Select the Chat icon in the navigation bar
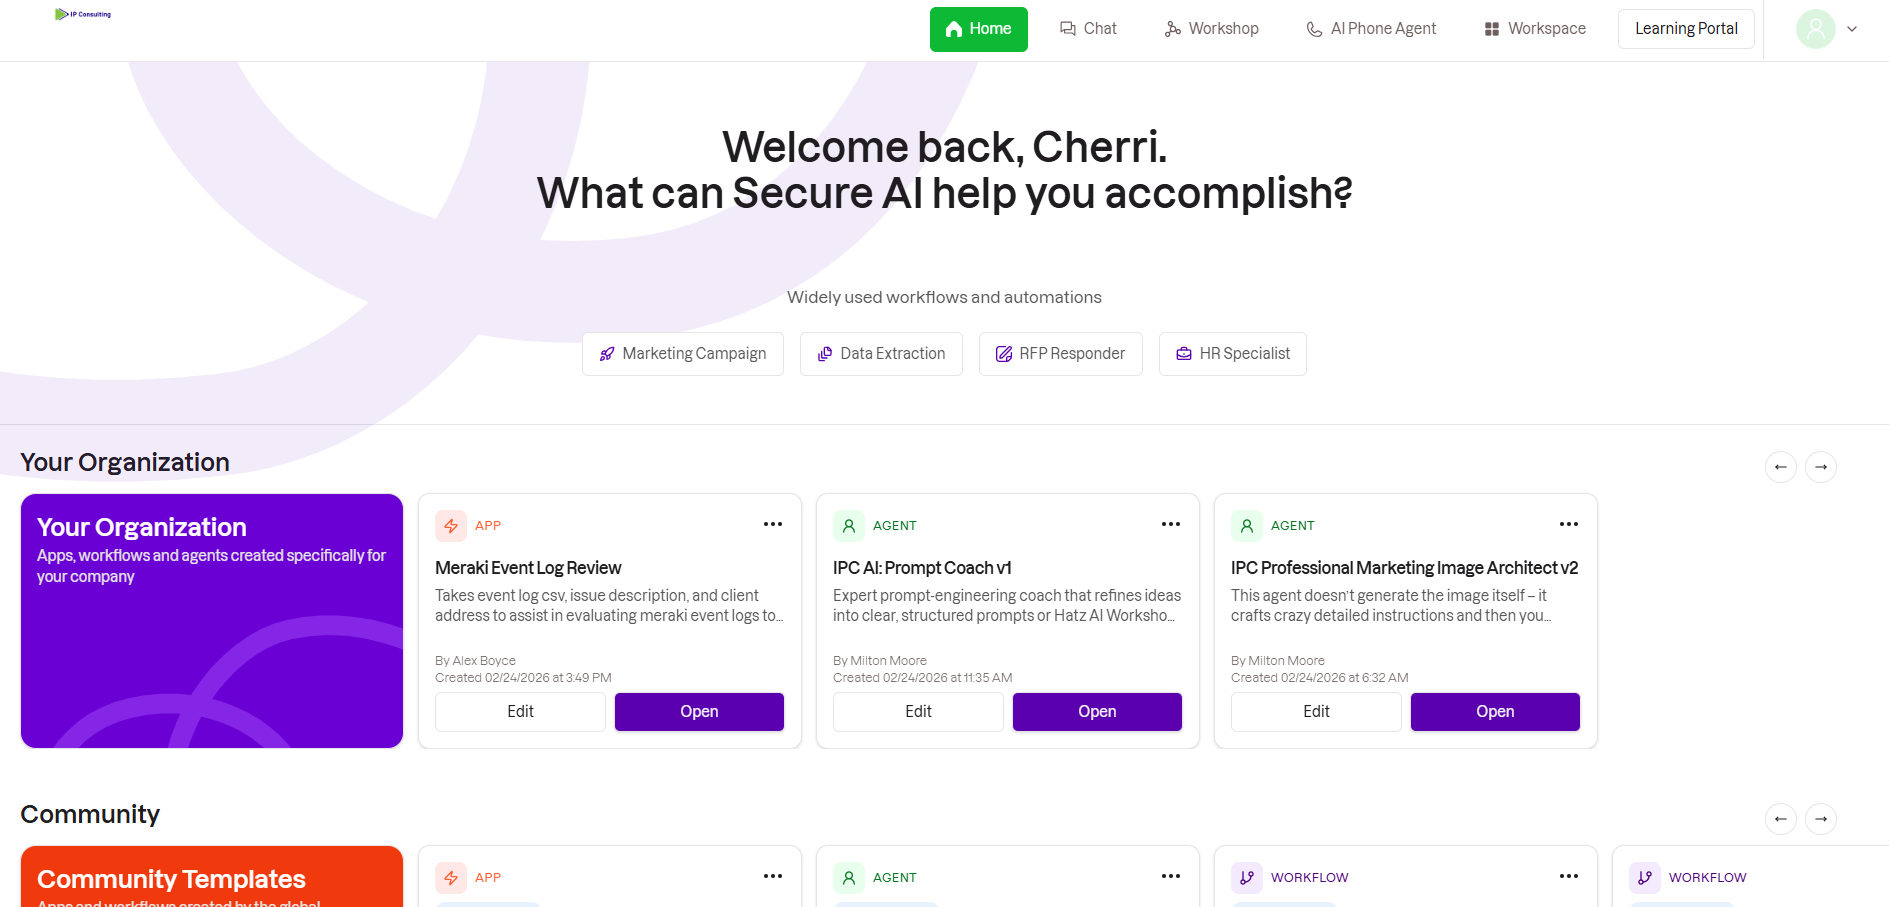Screen dimensions: 1889x907 coord(1066,28)
